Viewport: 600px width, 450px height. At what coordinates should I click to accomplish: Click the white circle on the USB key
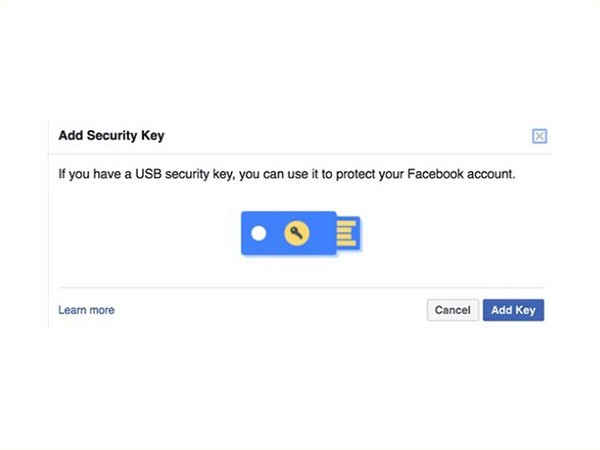[259, 233]
